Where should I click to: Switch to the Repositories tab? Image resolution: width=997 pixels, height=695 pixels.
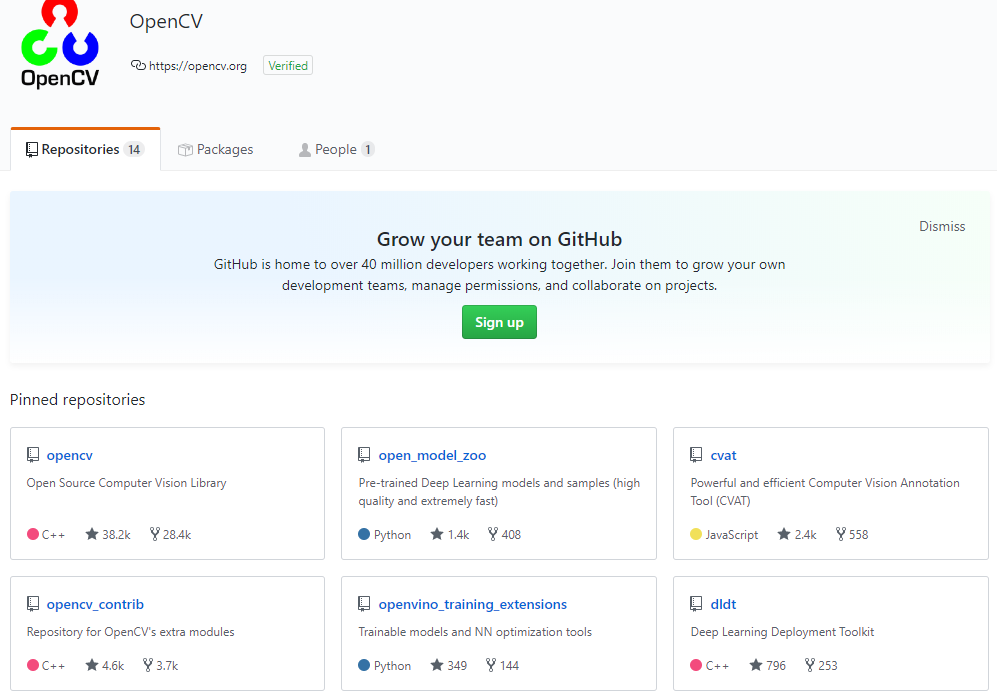click(85, 149)
